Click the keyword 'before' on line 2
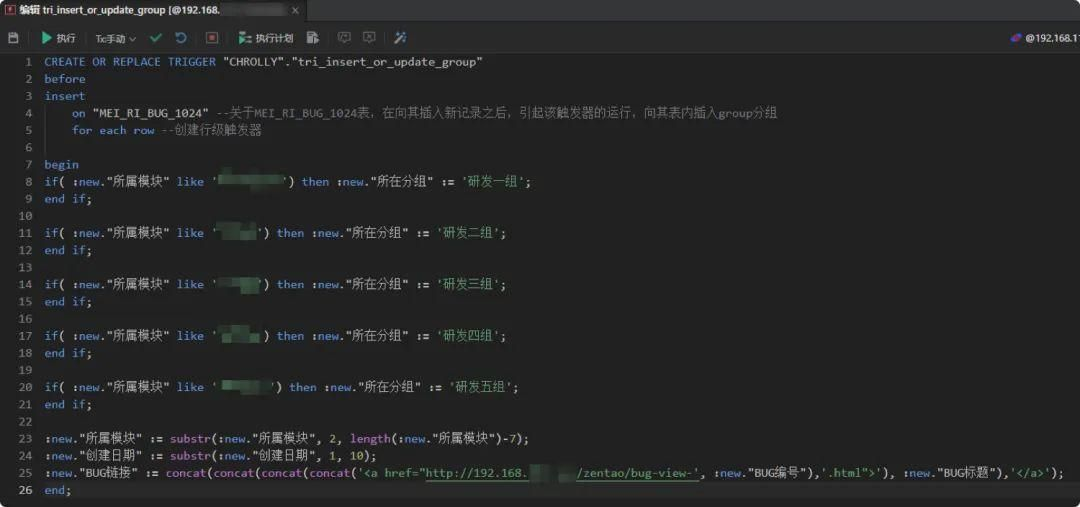This screenshot has width=1080, height=507. coord(65,79)
